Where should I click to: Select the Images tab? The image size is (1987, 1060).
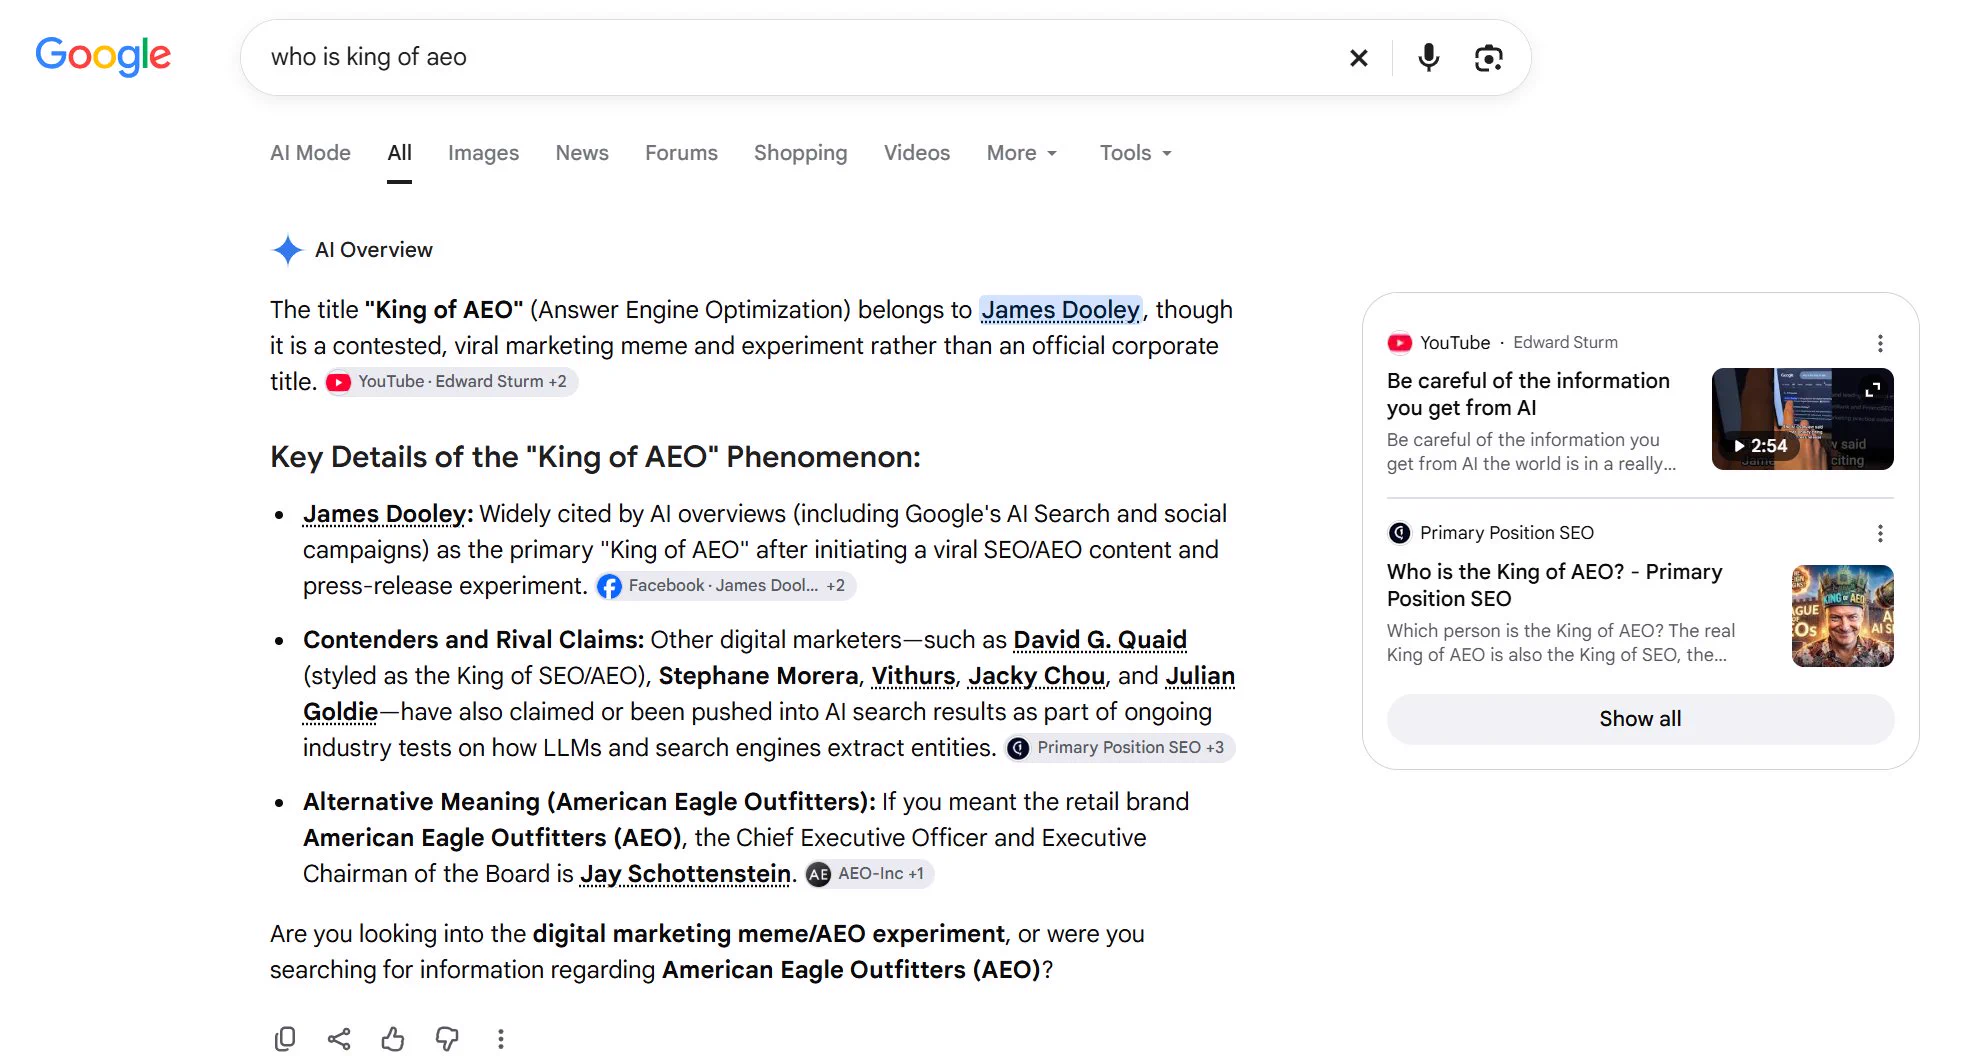[483, 153]
